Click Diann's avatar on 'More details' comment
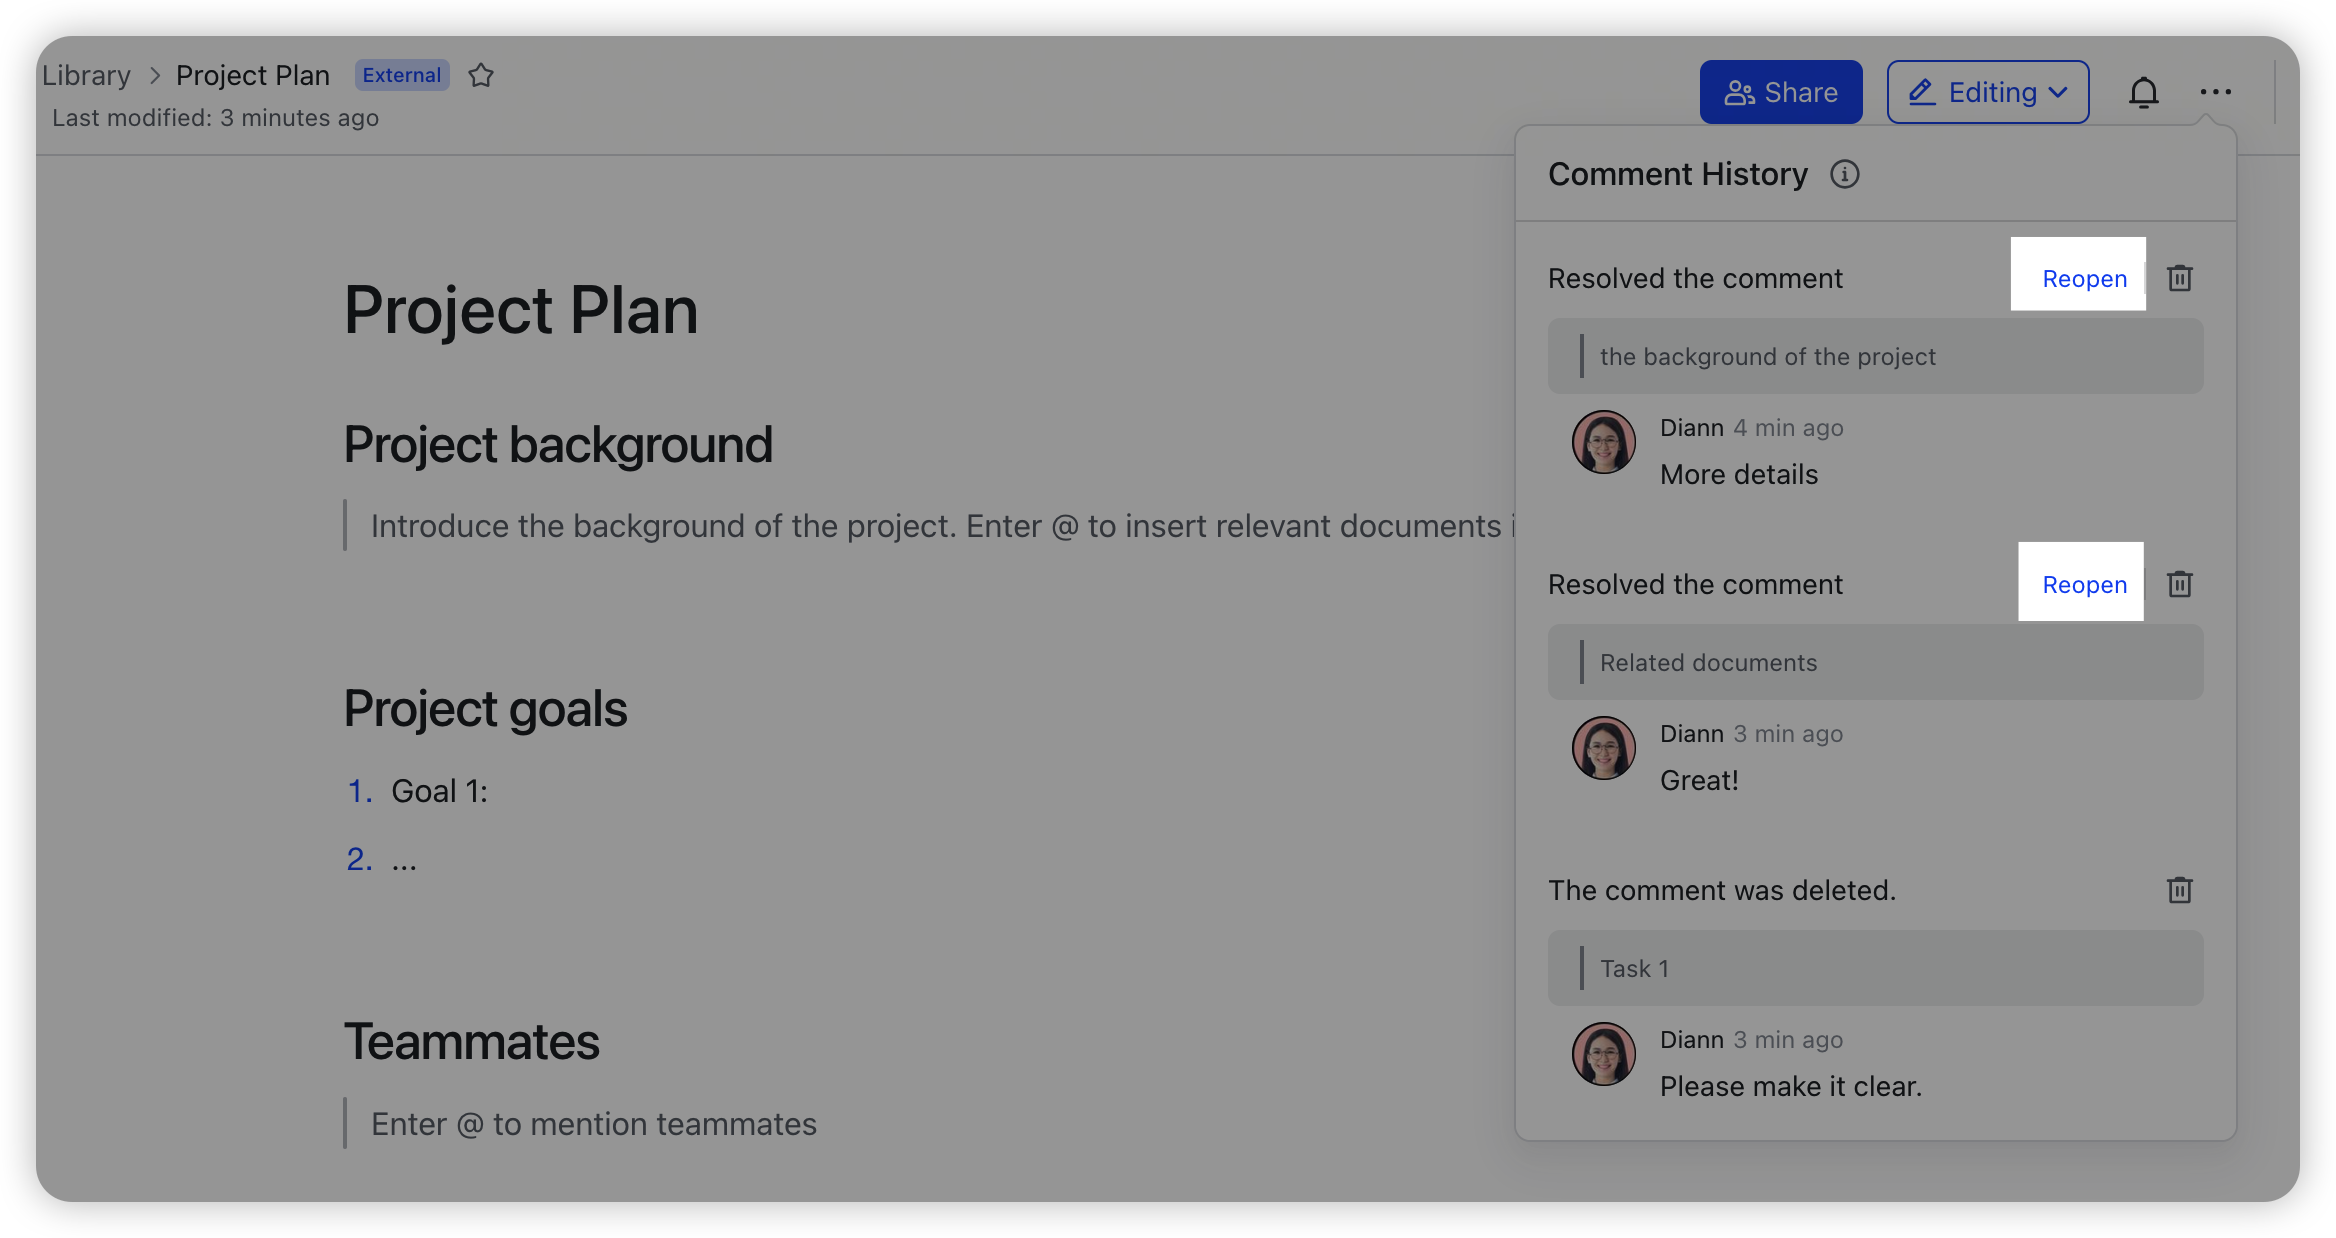 pyautogui.click(x=1603, y=442)
